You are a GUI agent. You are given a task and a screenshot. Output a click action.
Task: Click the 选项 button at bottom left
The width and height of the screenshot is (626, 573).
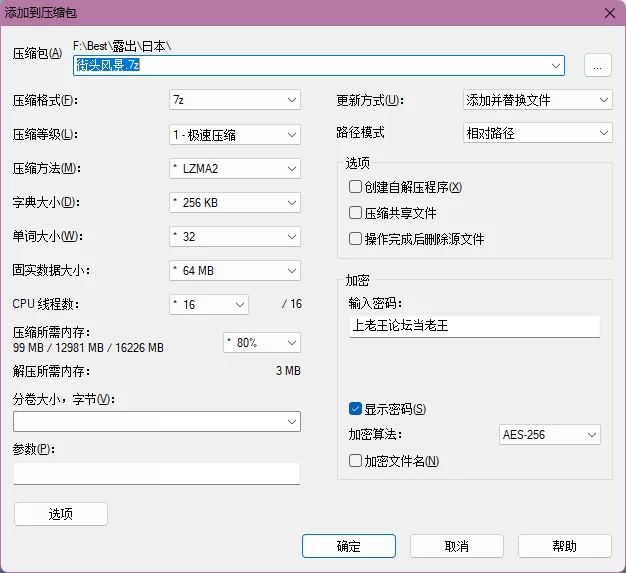point(61,514)
